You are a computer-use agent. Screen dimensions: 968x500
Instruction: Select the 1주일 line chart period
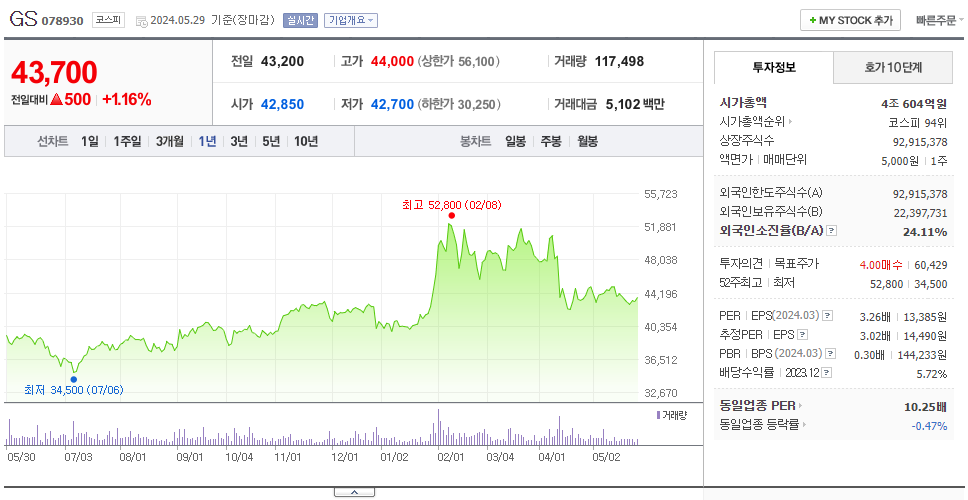127,141
